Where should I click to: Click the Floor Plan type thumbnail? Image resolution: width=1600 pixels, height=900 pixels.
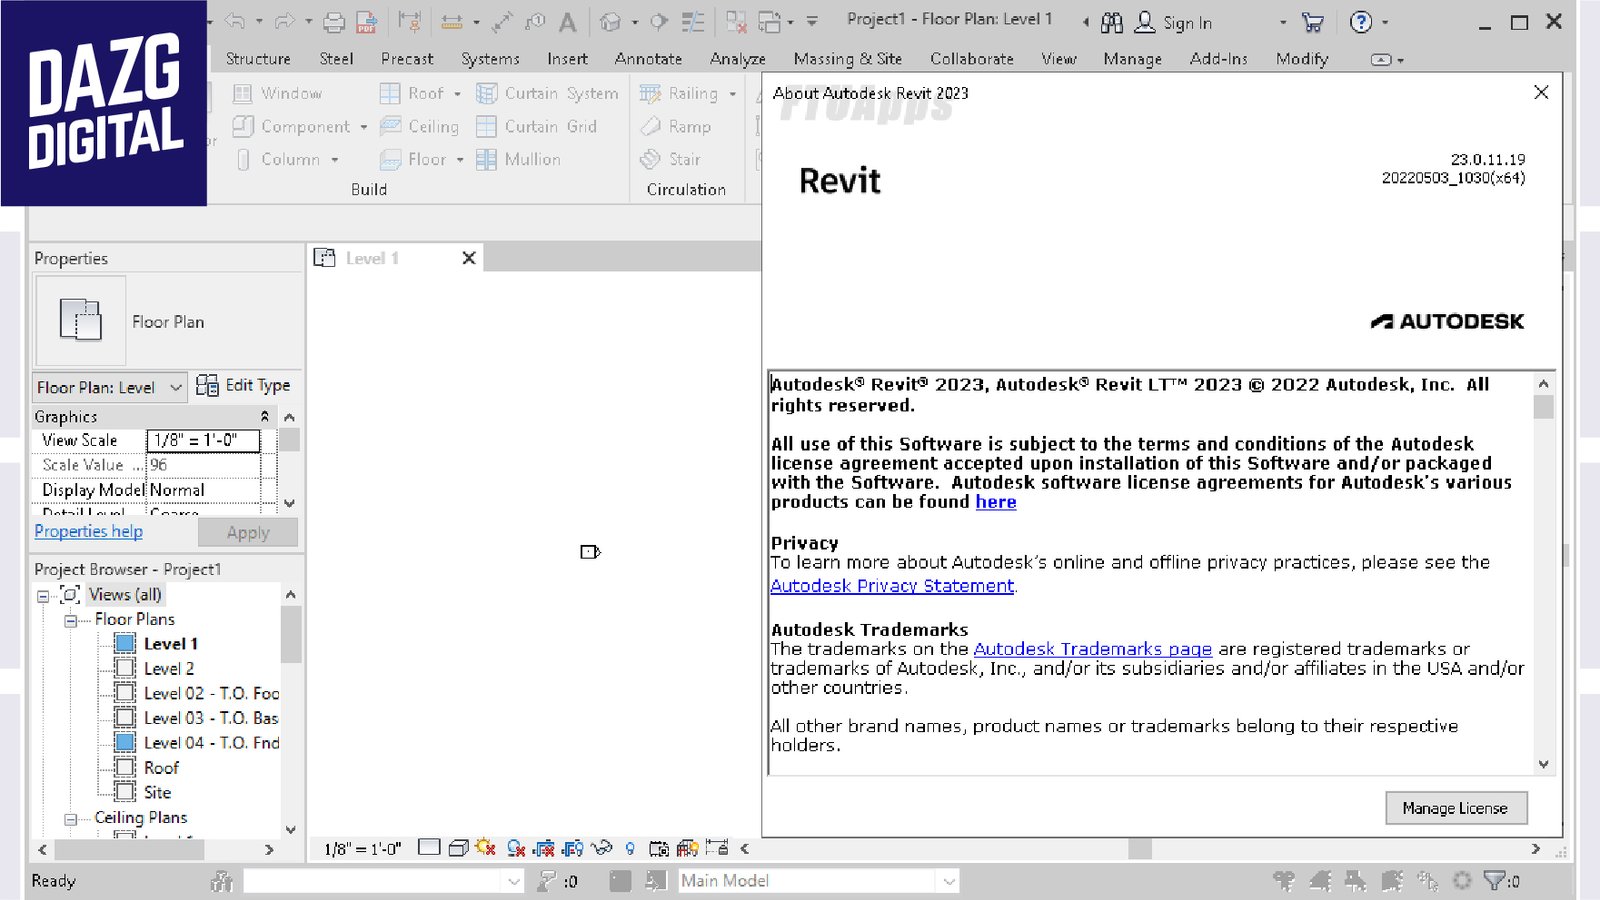point(81,321)
